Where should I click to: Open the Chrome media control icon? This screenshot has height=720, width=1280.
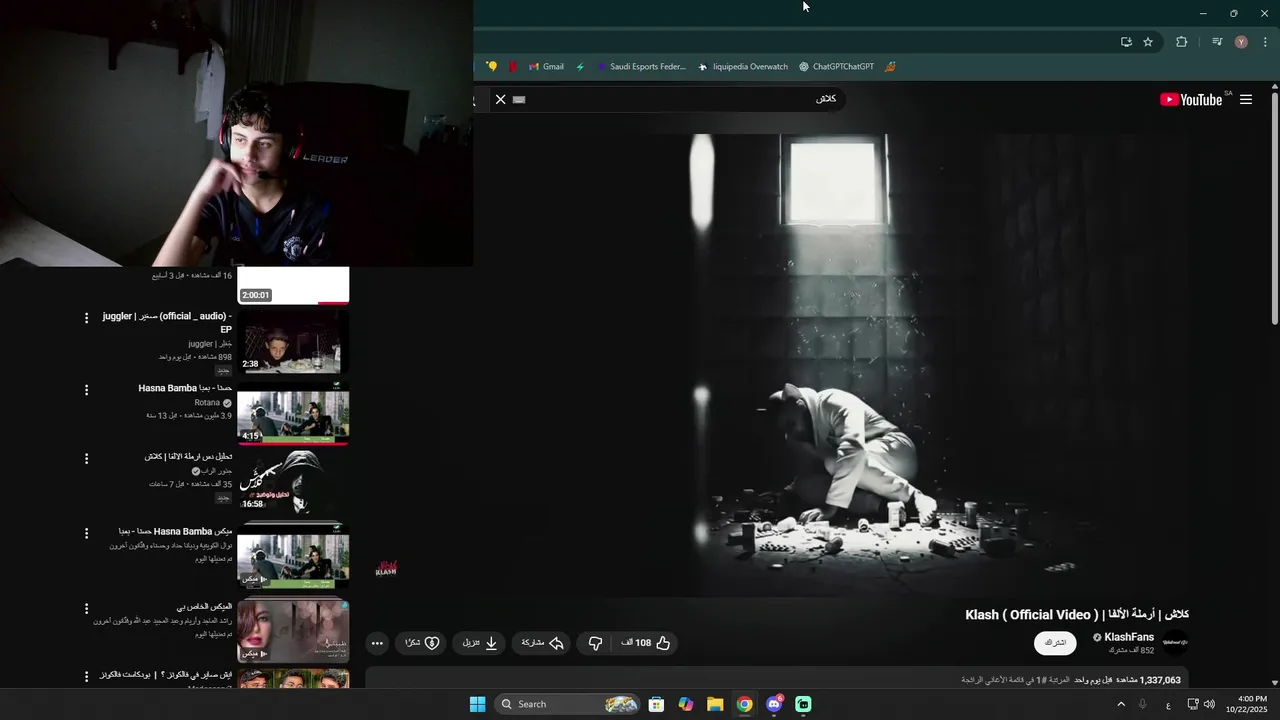click(1217, 42)
